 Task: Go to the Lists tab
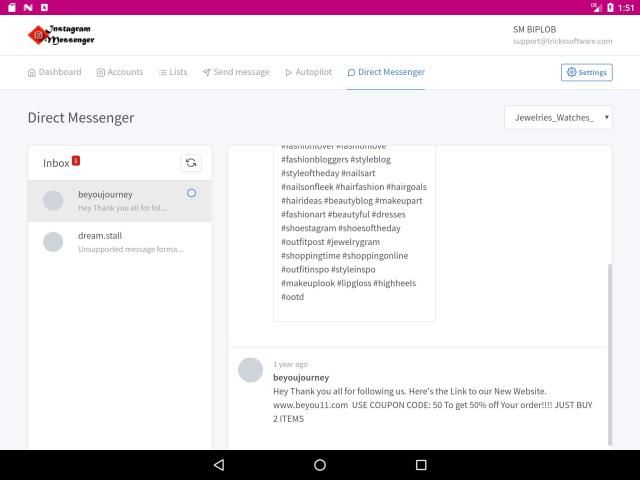point(172,72)
